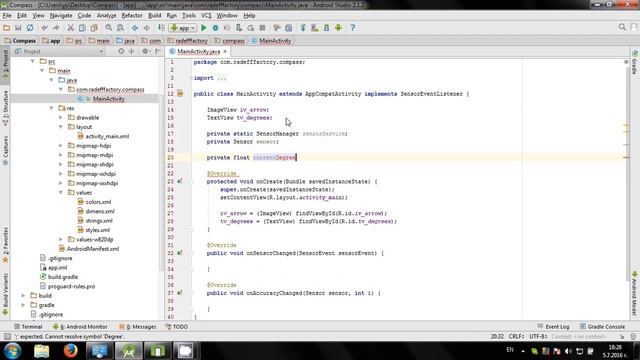640x360 pixels.
Task: Click the Debug app bug icon
Action: 215,28
